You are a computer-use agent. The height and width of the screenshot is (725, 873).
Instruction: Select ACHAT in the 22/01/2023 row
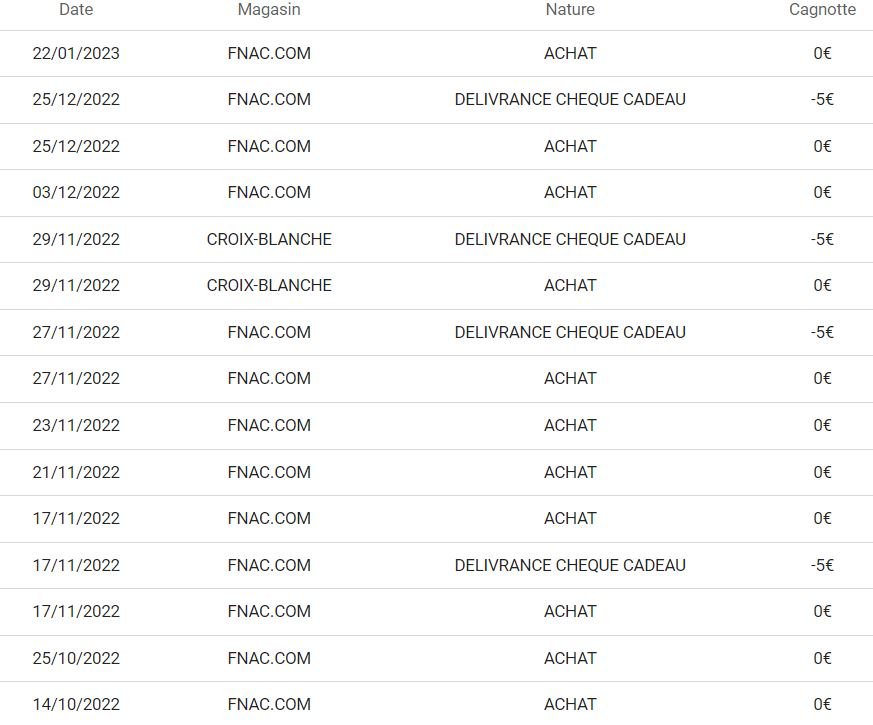point(570,54)
